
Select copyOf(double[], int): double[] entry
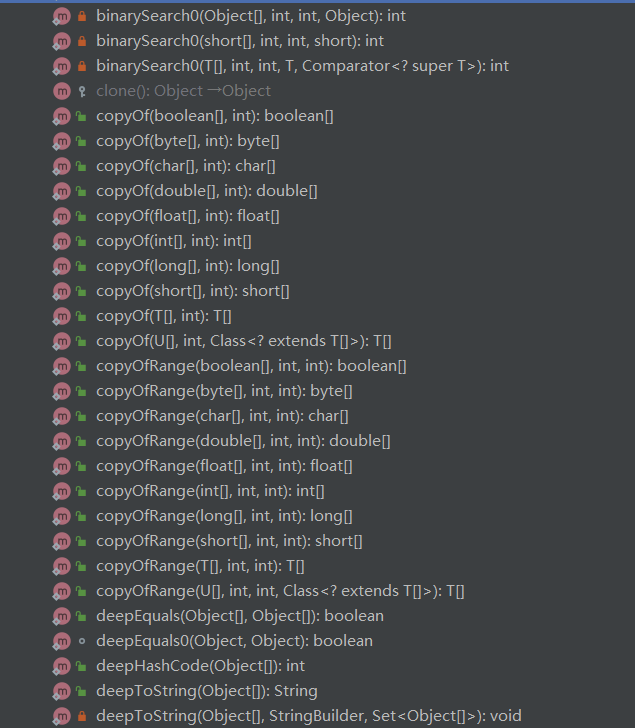[207, 191]
